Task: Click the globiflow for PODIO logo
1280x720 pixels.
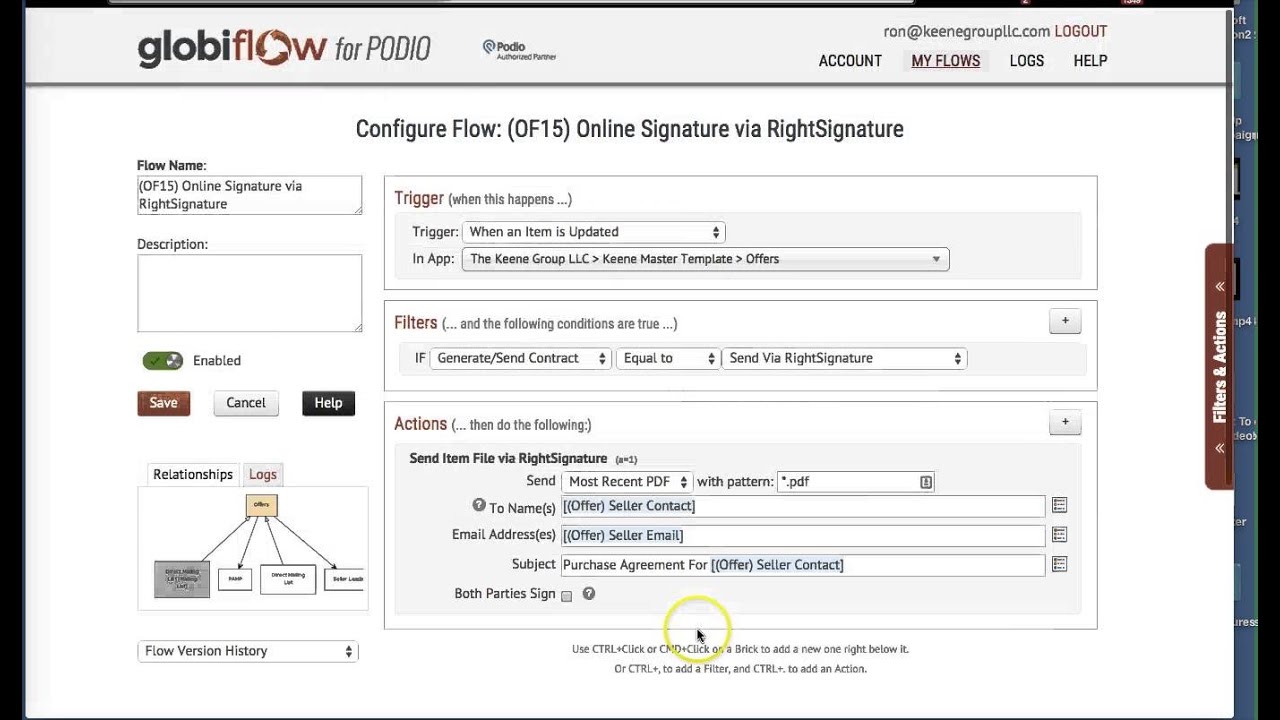Action: pos(284,48)
